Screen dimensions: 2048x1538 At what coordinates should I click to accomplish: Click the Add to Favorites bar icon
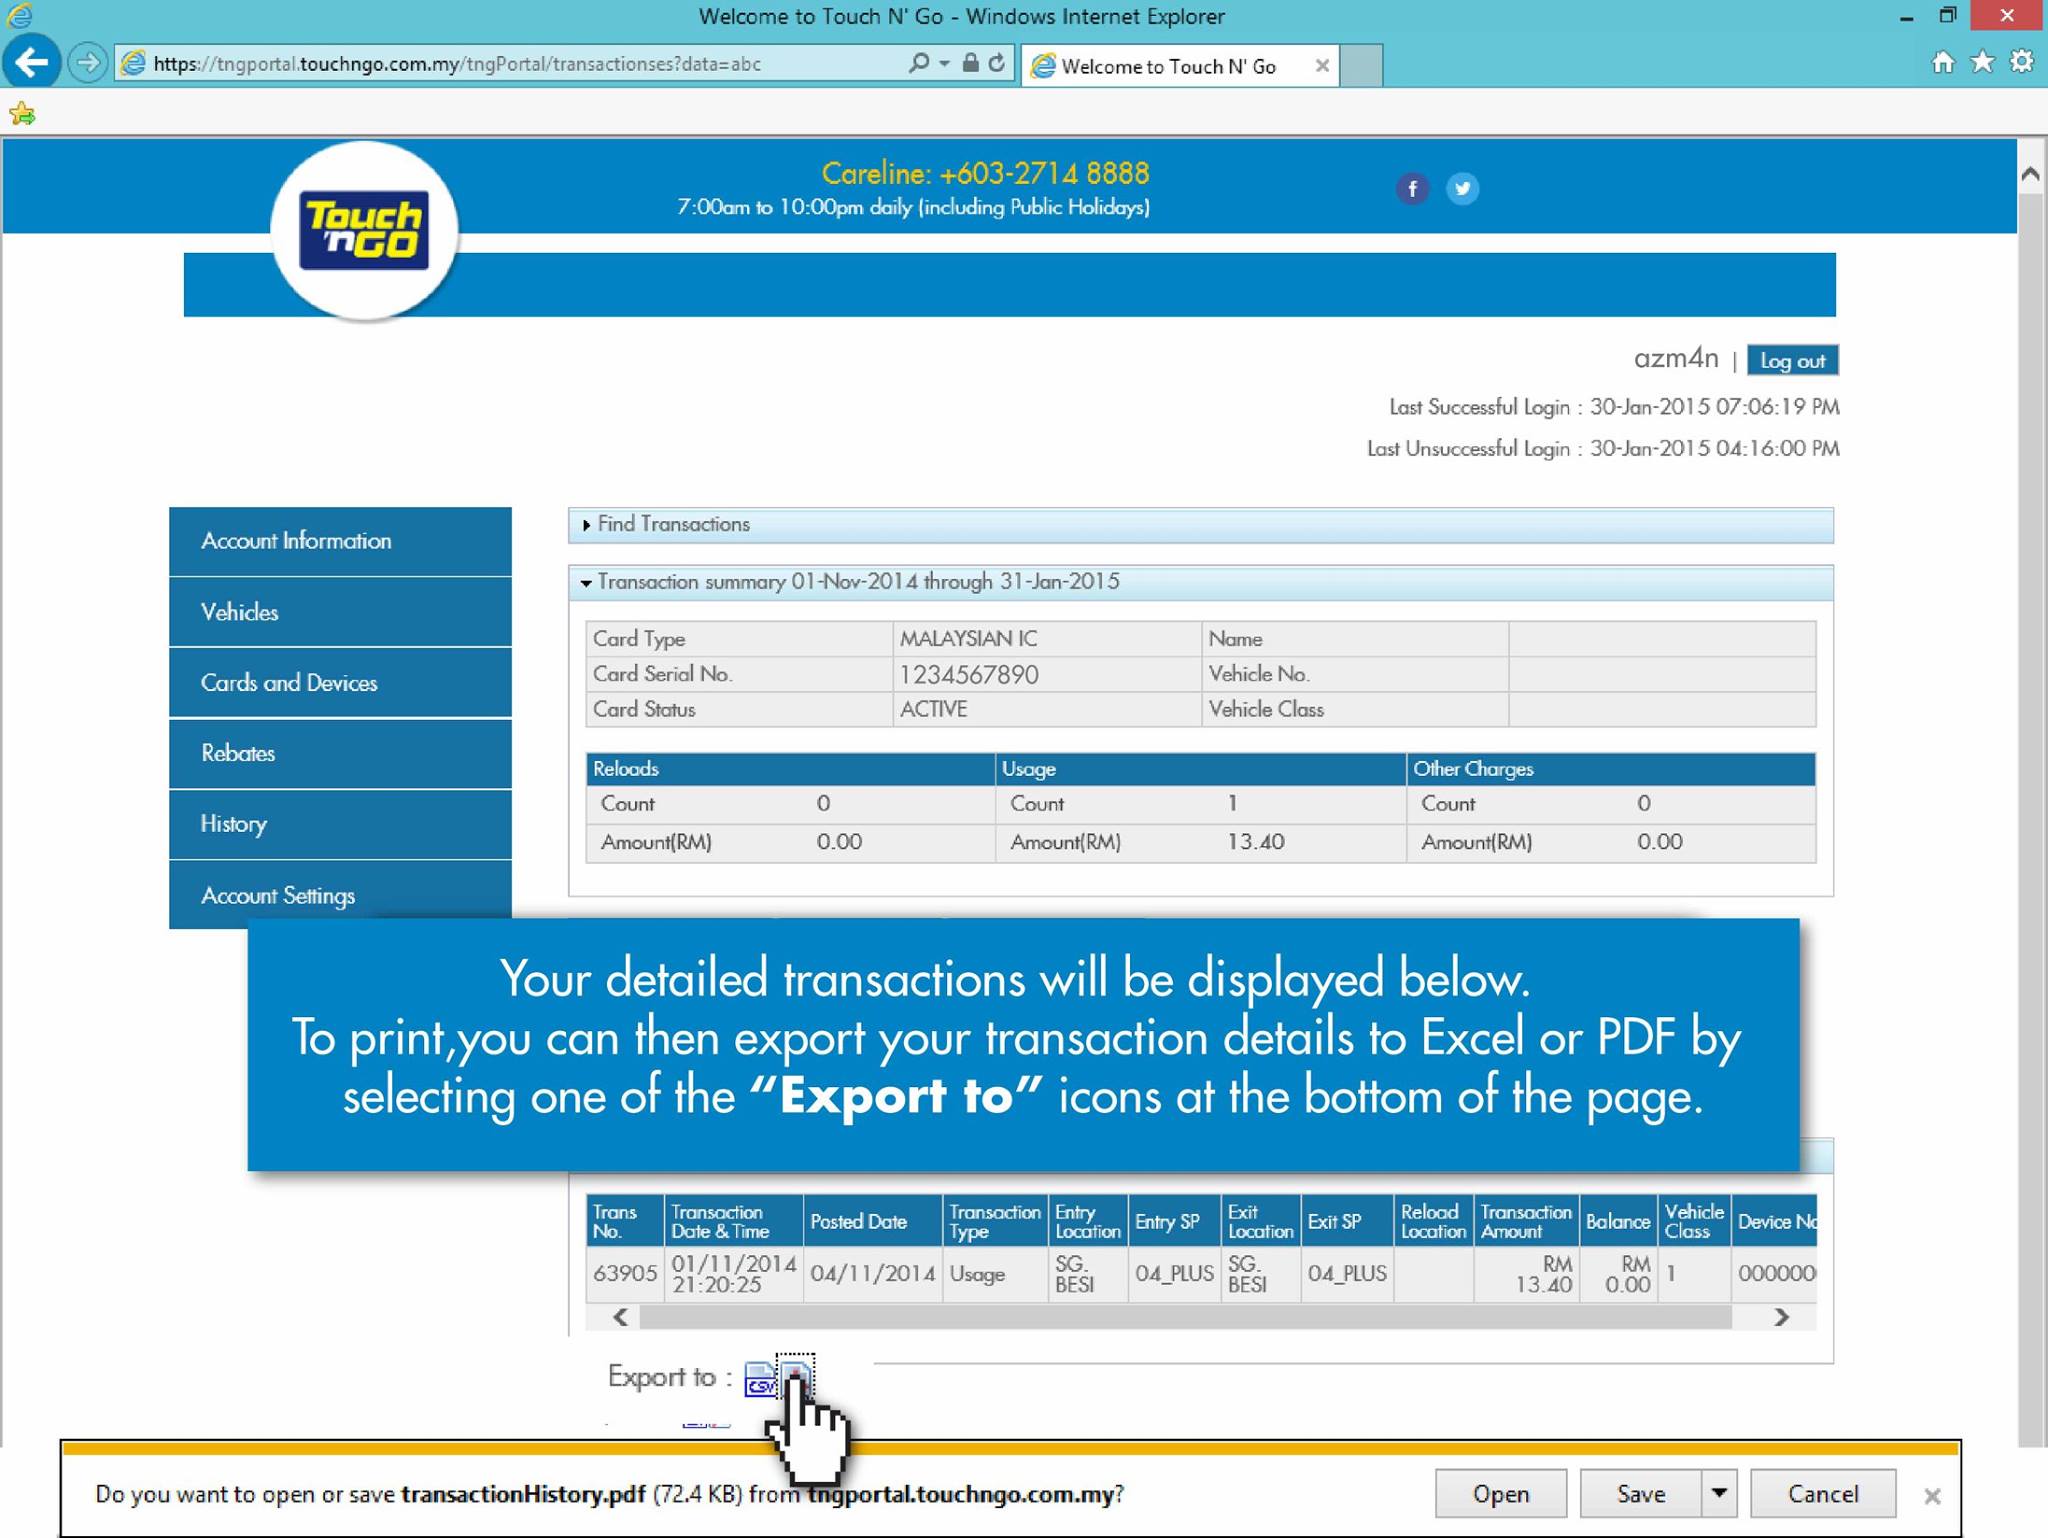(x=22, y=114)
